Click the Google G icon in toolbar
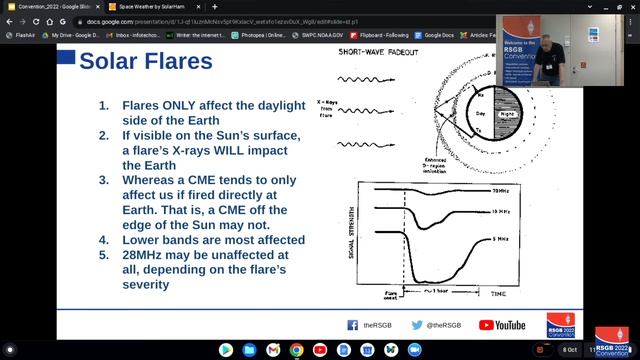640x360 pixels. 63,22
